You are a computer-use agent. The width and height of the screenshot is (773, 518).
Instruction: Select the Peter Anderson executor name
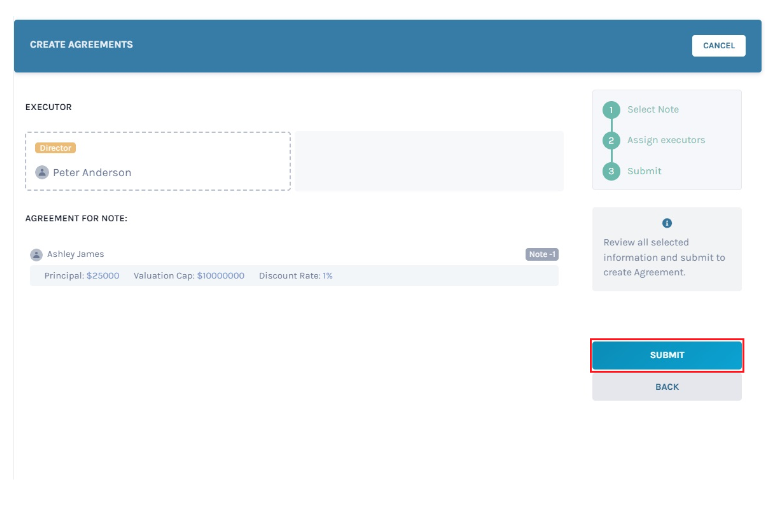coord(92,173)
